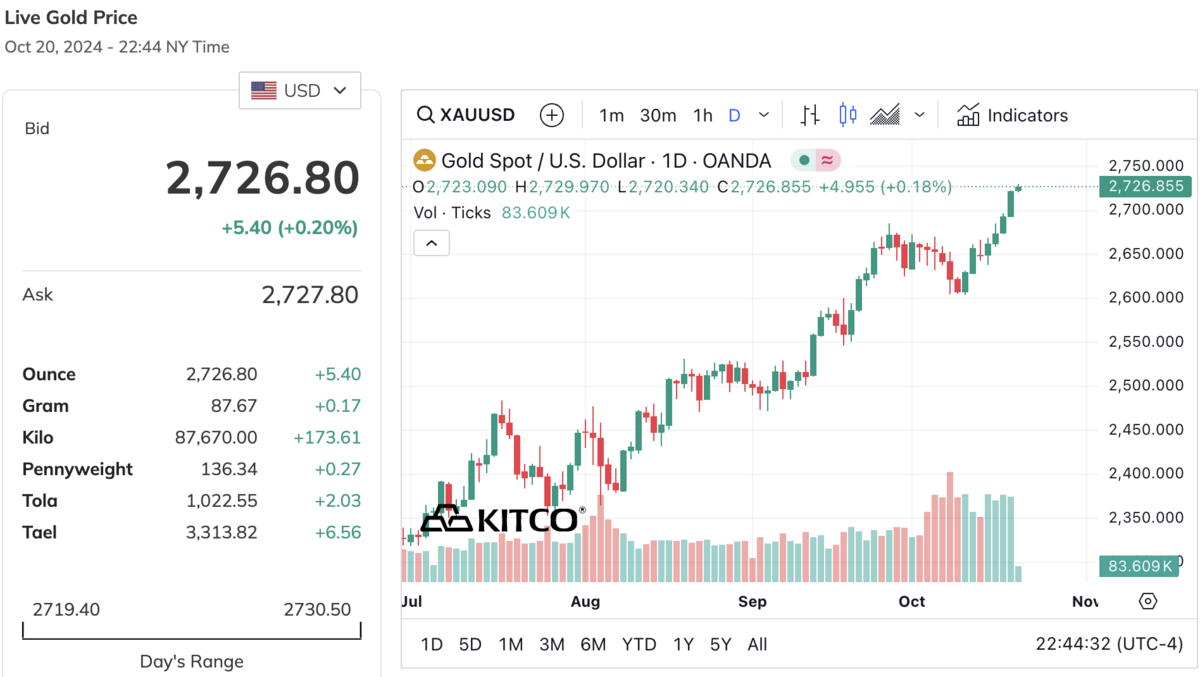This screenshot has height=677, width=1200.
Task: Click the Day's Range label
Action: coord(191,661)
